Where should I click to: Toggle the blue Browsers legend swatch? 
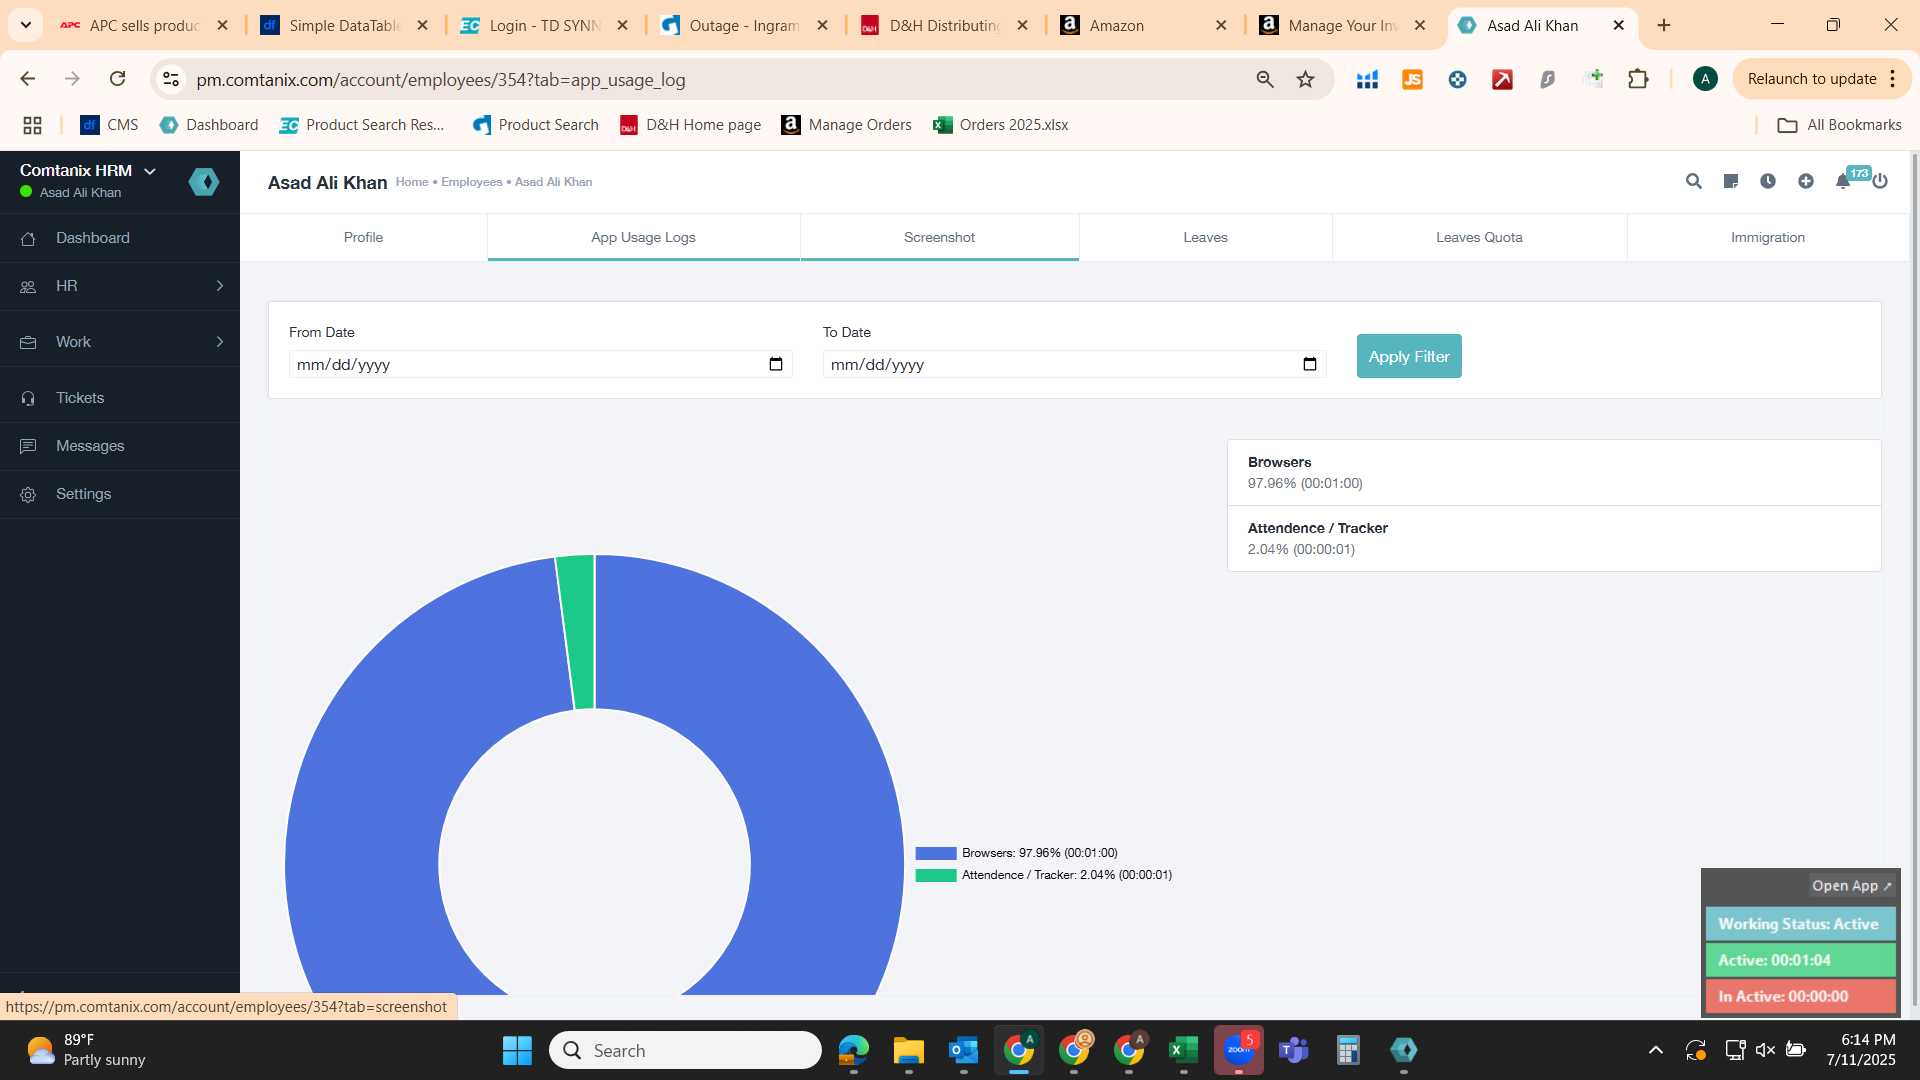(936, 853)
